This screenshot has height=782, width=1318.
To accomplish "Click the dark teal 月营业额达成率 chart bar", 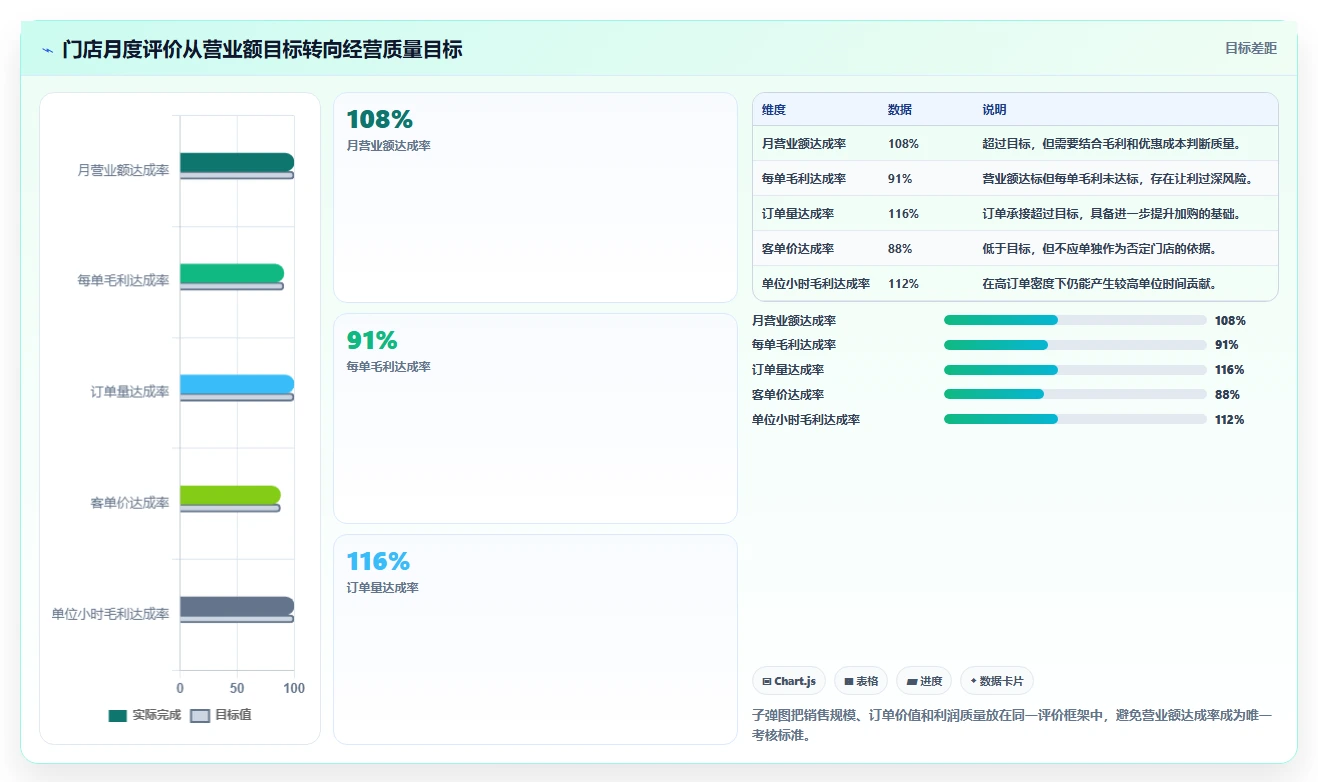I will pos(237,162).
